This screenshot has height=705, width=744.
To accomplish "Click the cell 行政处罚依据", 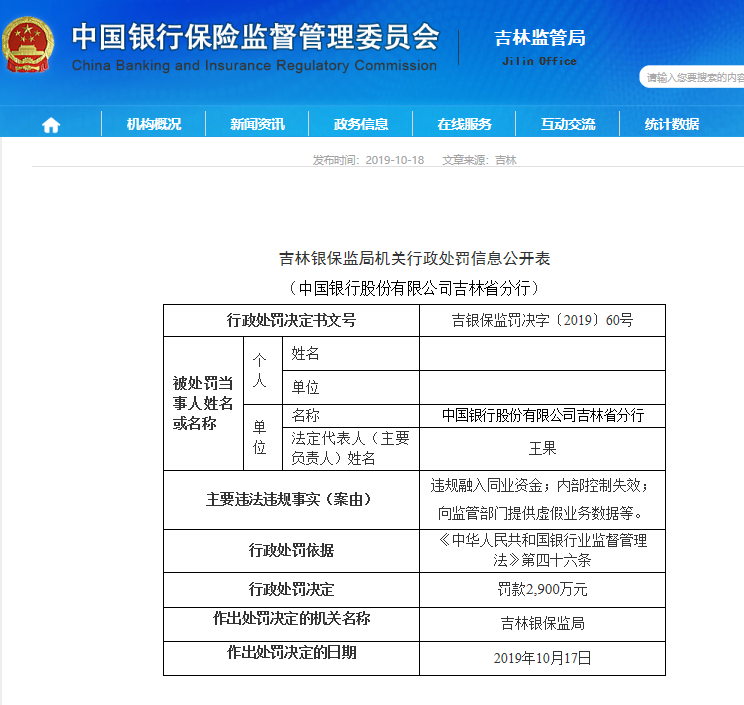I will point(291,551).
